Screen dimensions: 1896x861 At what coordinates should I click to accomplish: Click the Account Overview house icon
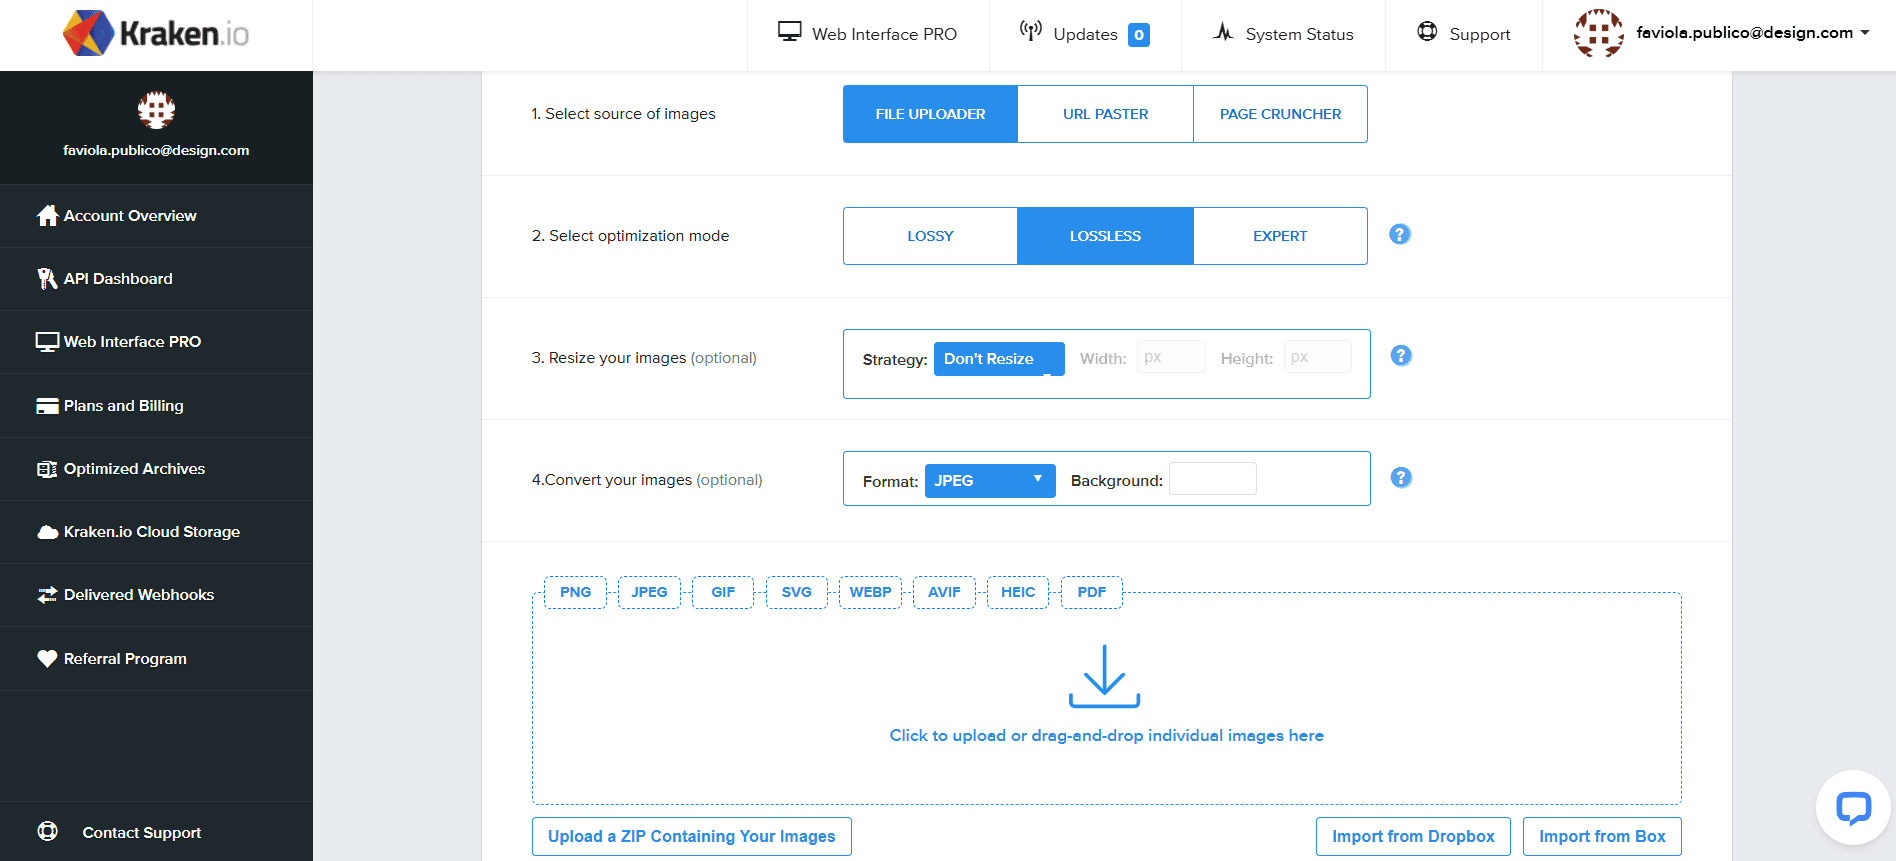pos(47,215)
